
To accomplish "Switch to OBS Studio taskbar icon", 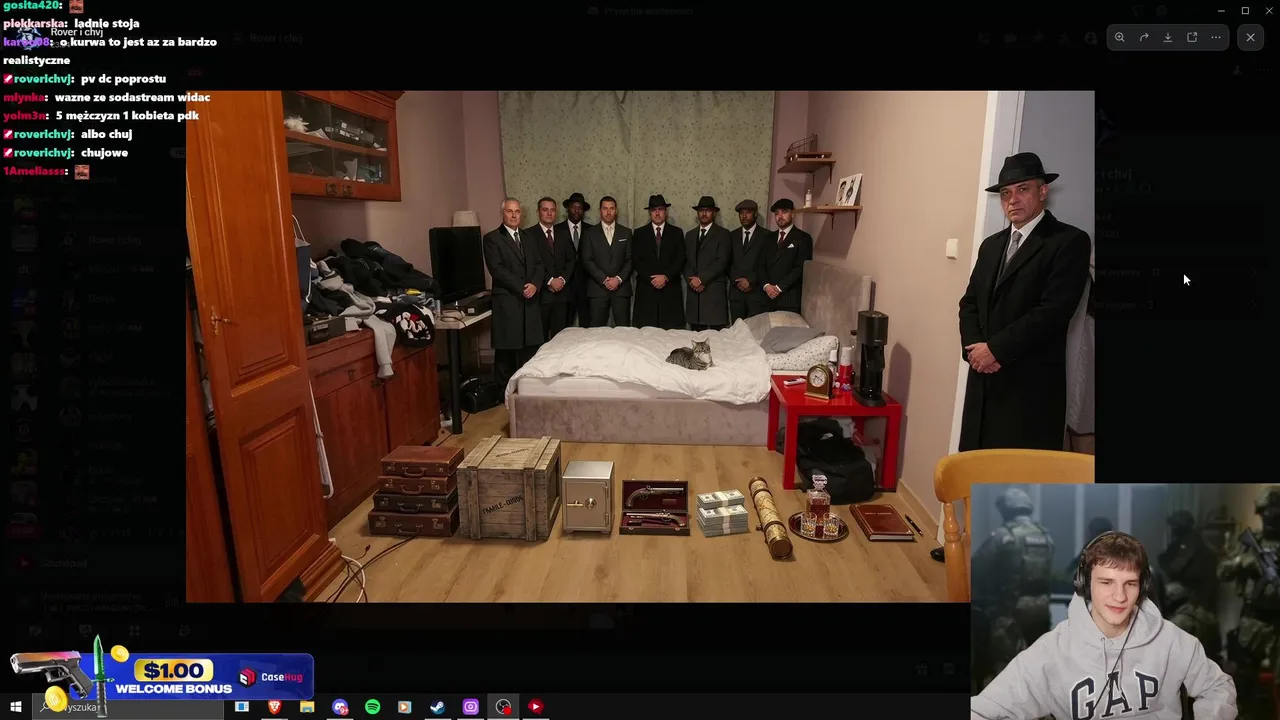I will click(x=503, y=707).
